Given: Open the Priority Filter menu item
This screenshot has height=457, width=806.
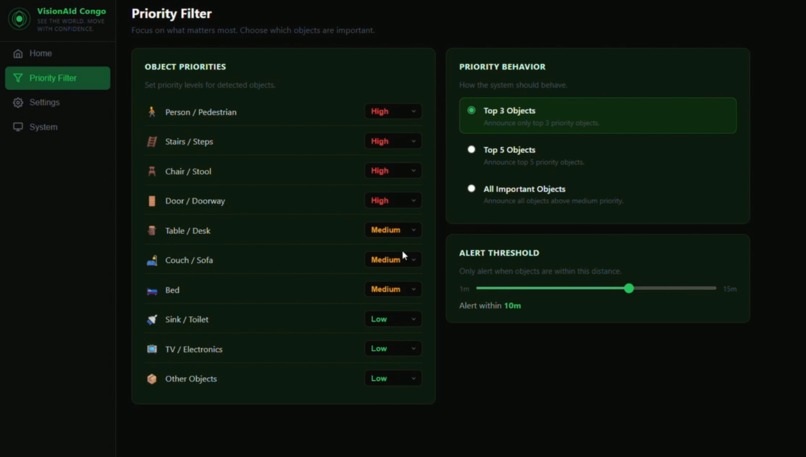Looking at the screenshot, I should click(x=58, y=78).
